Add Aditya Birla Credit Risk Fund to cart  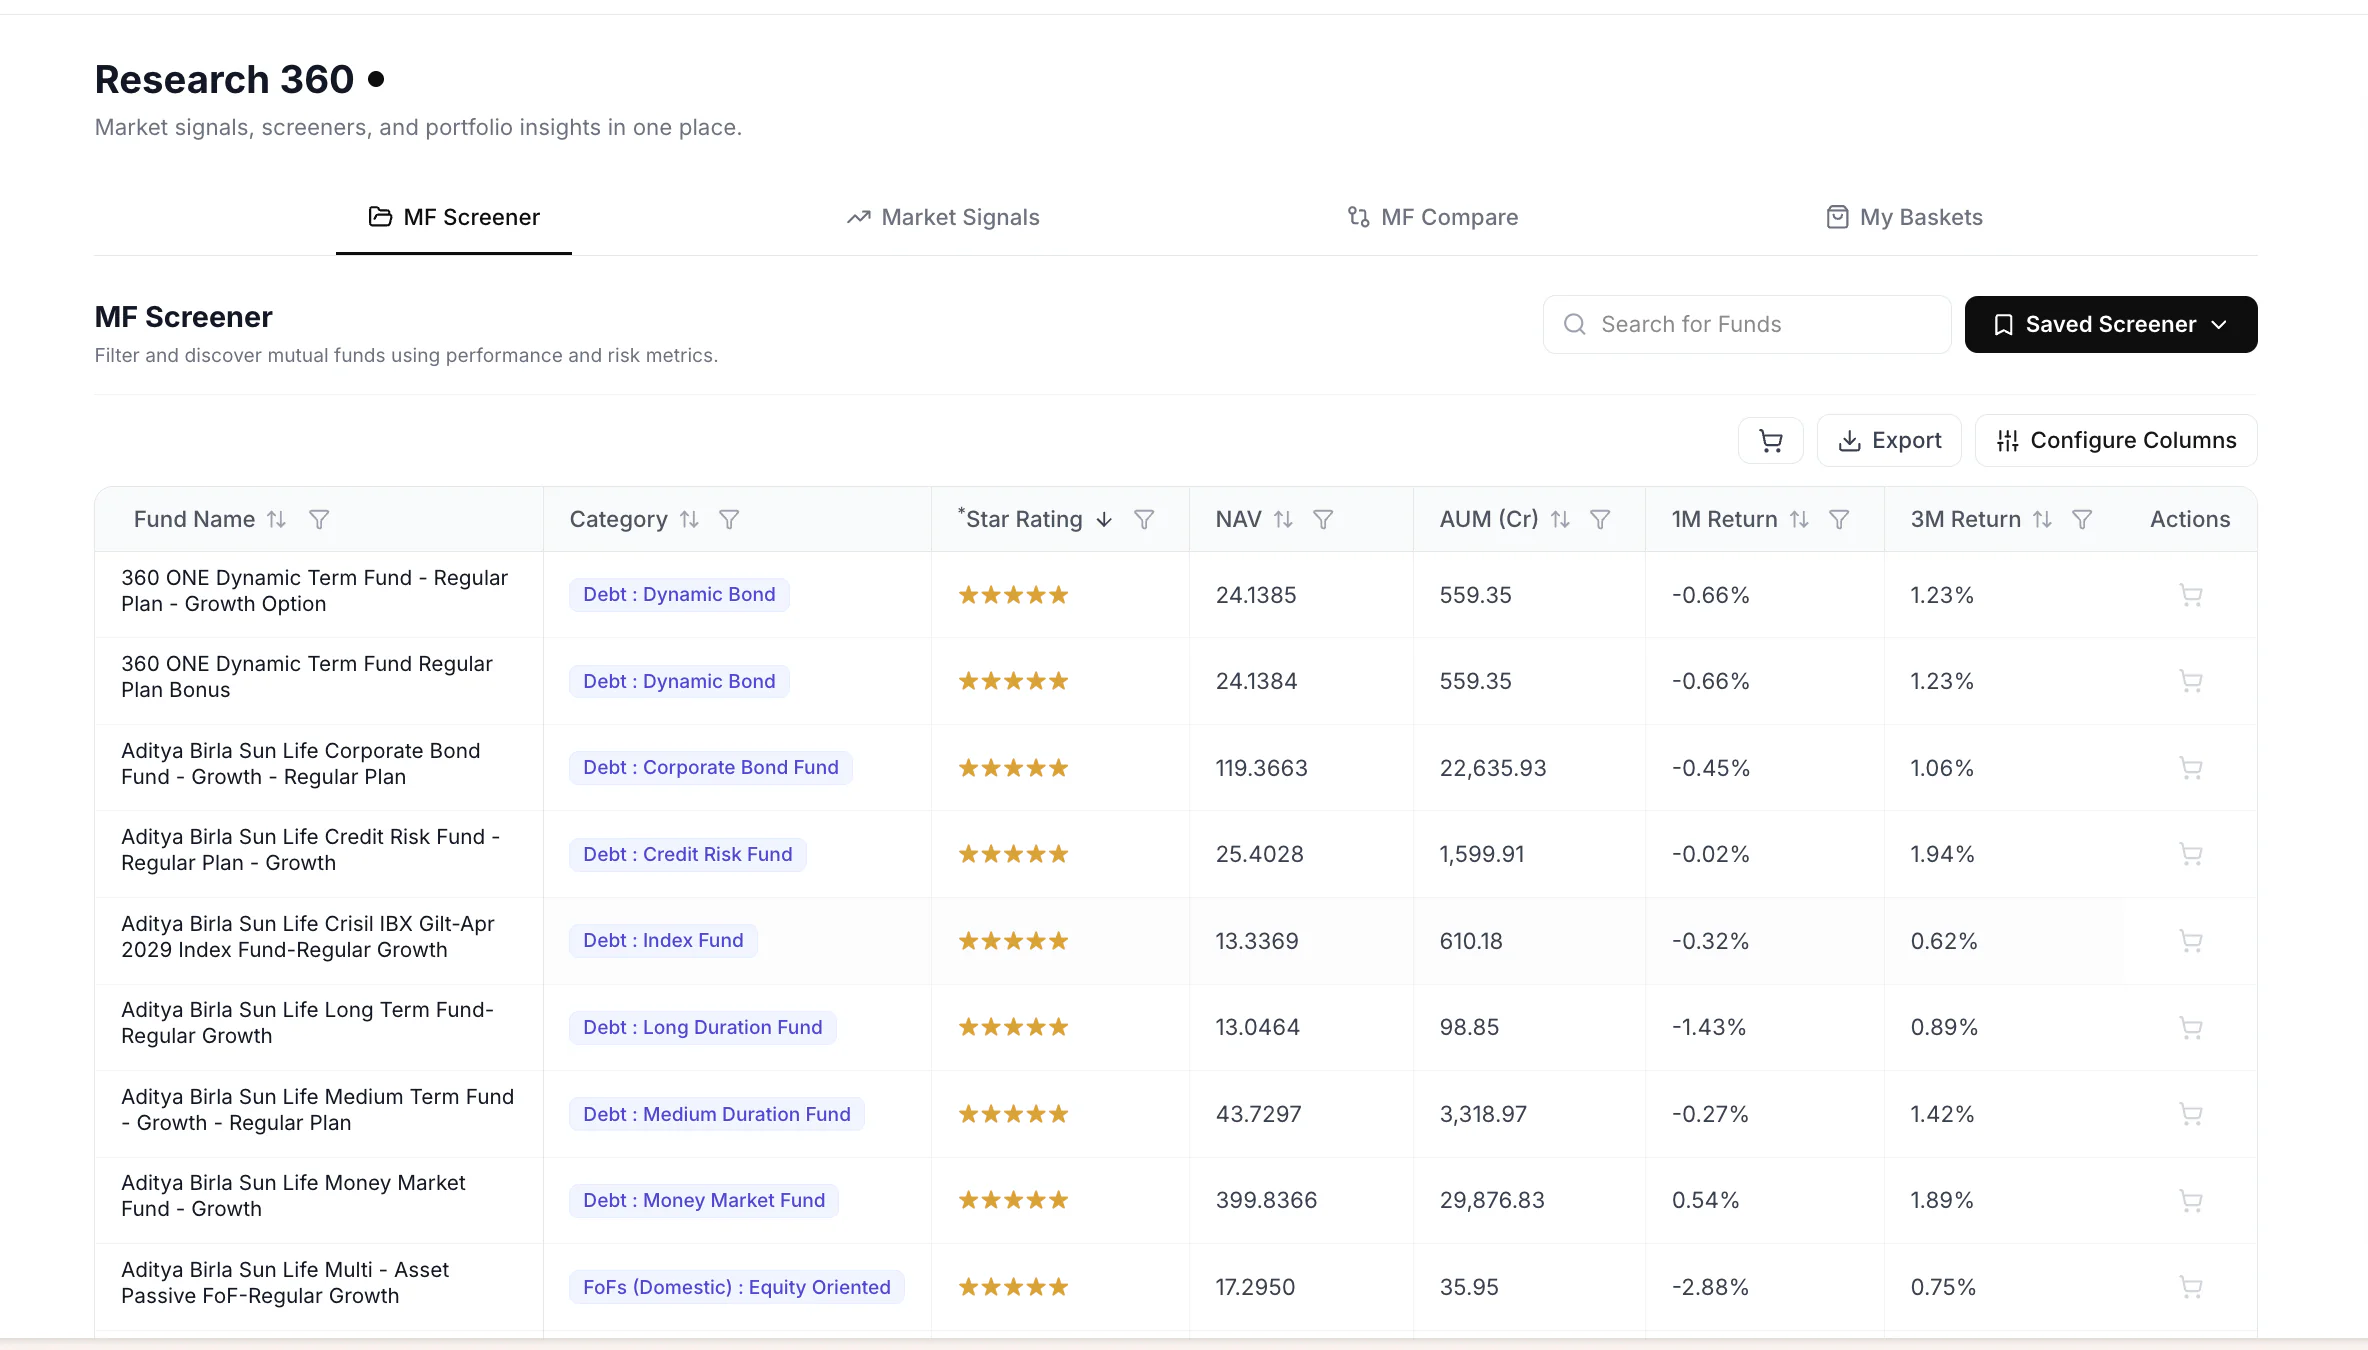click(2191, 854)
